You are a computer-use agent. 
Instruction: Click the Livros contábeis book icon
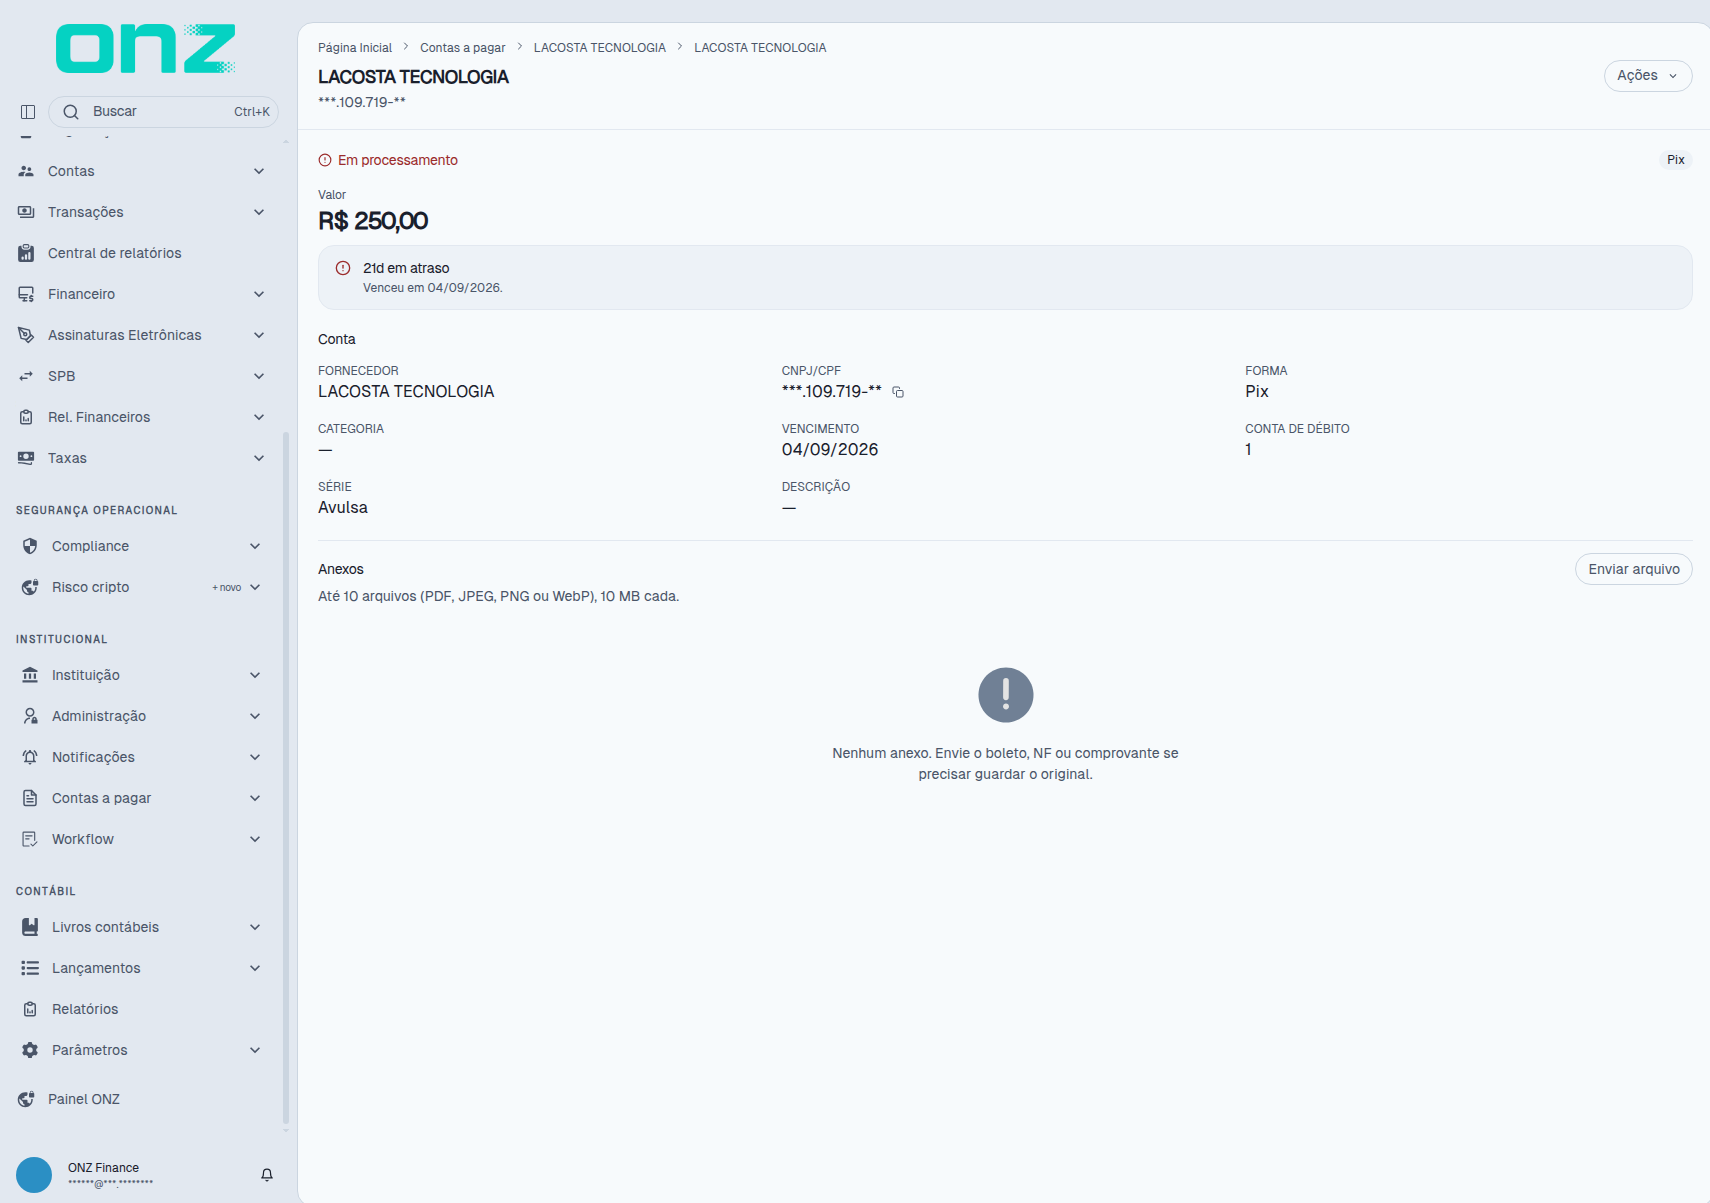coord(30,927)
